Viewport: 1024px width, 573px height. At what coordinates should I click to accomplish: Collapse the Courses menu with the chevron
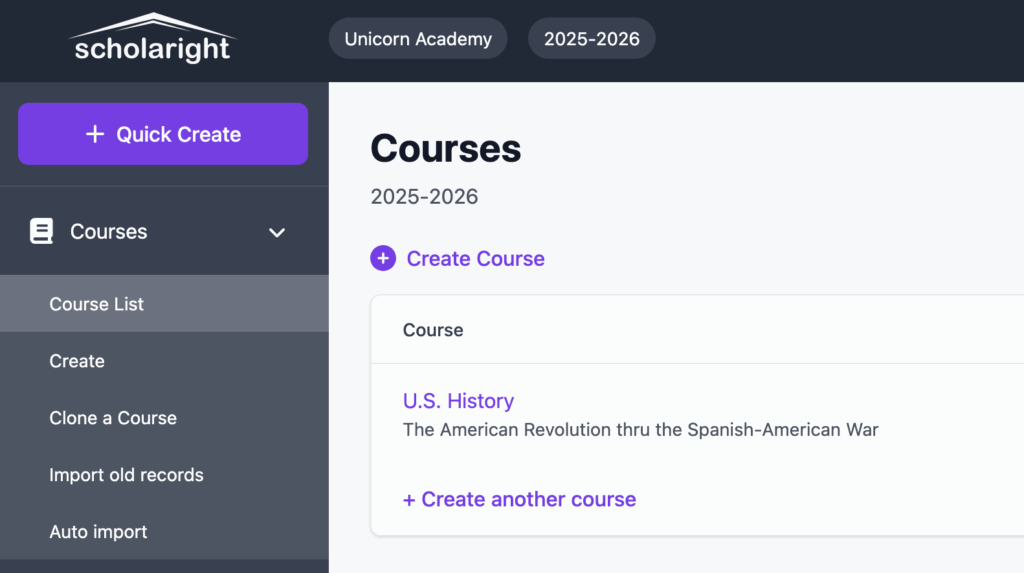click(277, 233)
